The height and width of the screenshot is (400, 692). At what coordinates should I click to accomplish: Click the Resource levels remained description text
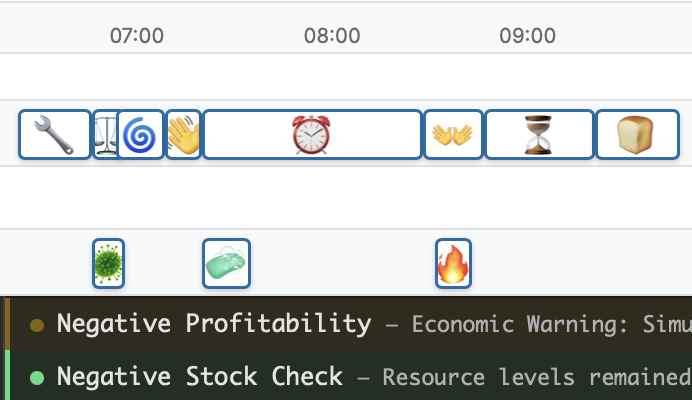[x=536, y=378]
